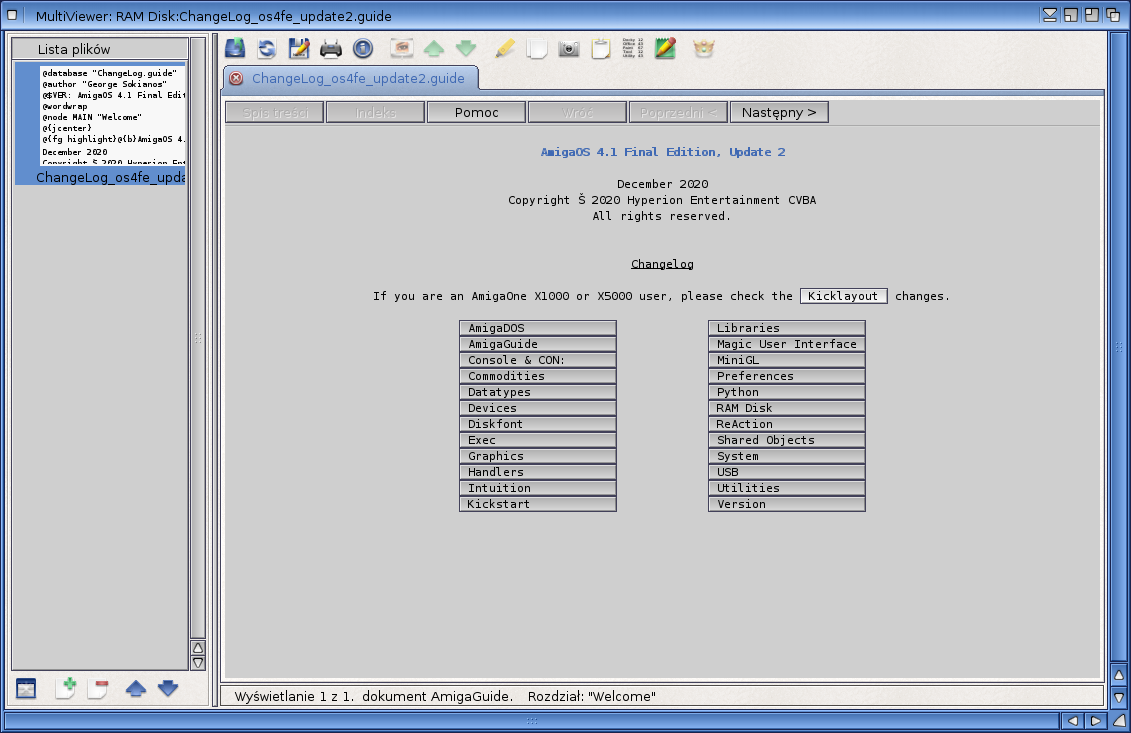
Task: Click the Lista plików column header
Action: (100, 49)
